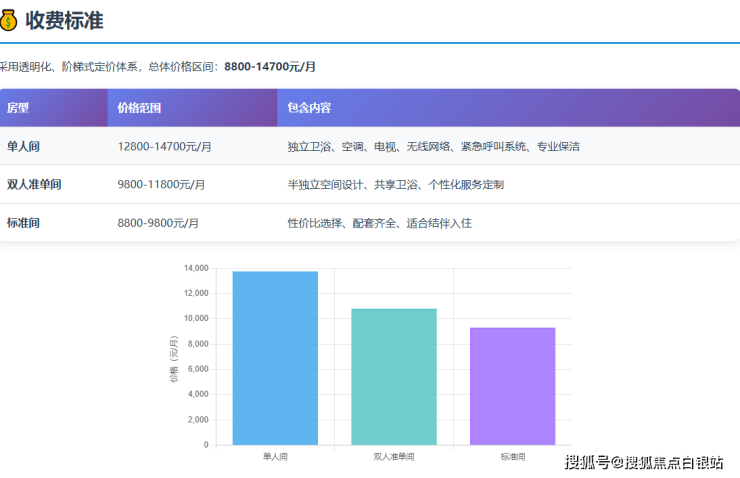Select the 双人准单间 table row label
The image size is (740, 478).
(34, 184)
